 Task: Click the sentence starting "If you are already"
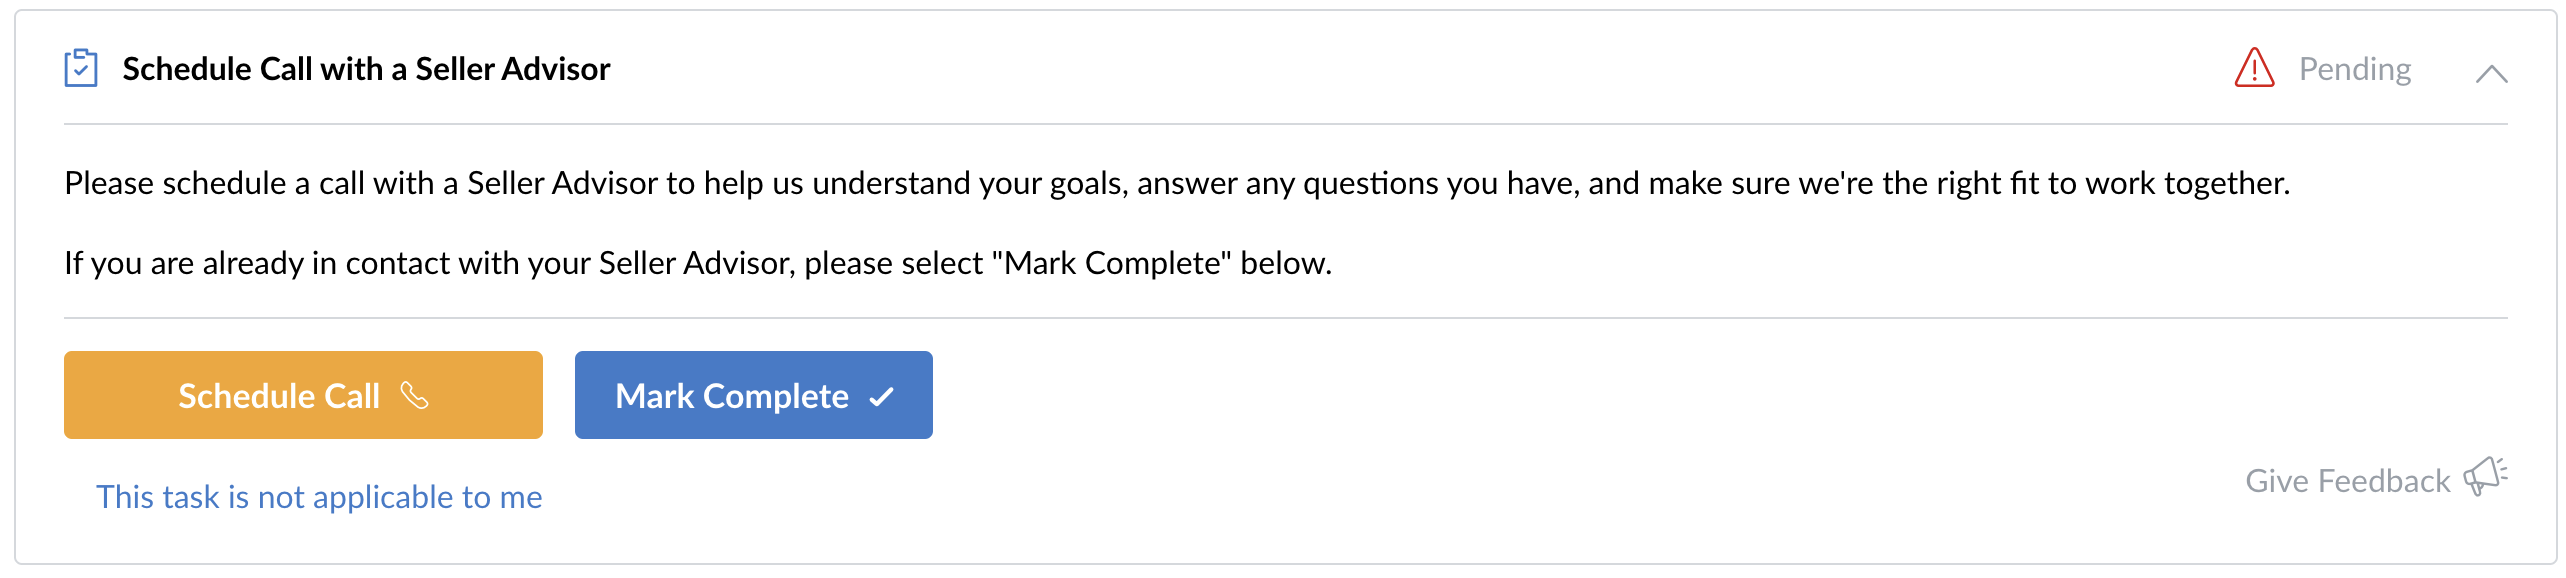(x=698, y=263)
